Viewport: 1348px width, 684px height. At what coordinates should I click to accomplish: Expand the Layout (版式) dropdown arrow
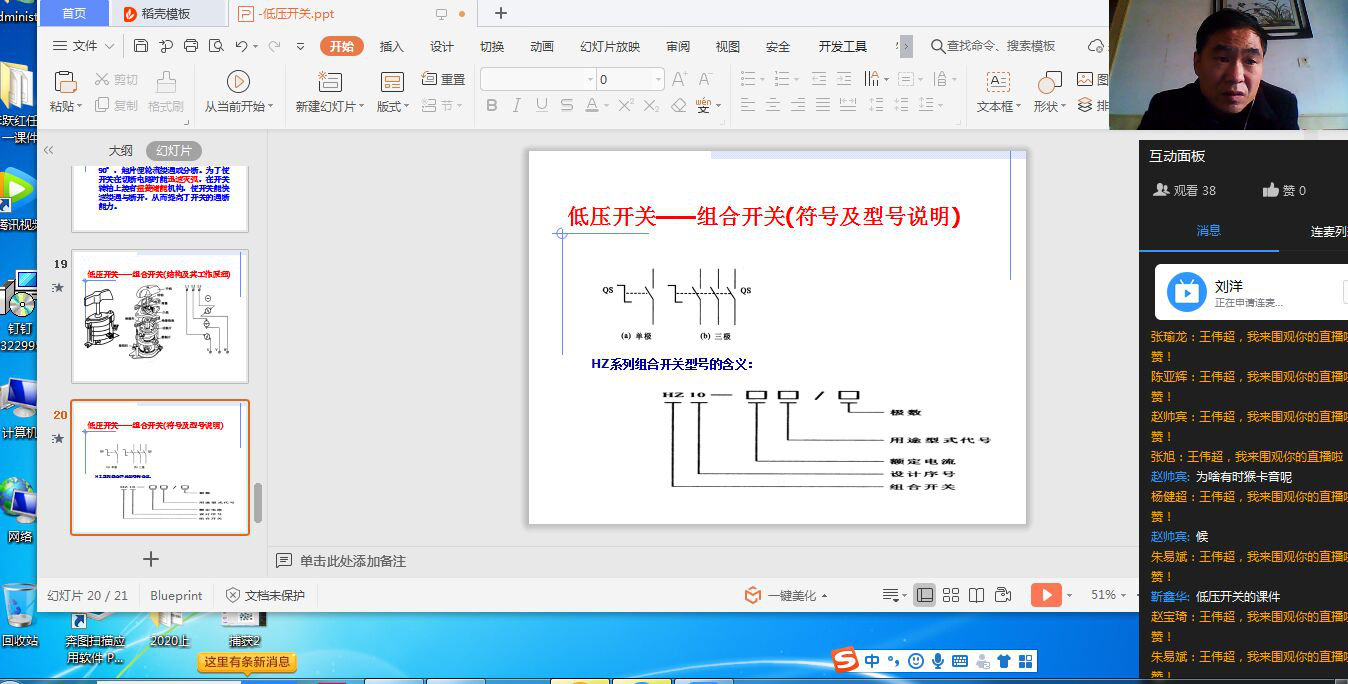pyautogui.click(x=406, y=106)
